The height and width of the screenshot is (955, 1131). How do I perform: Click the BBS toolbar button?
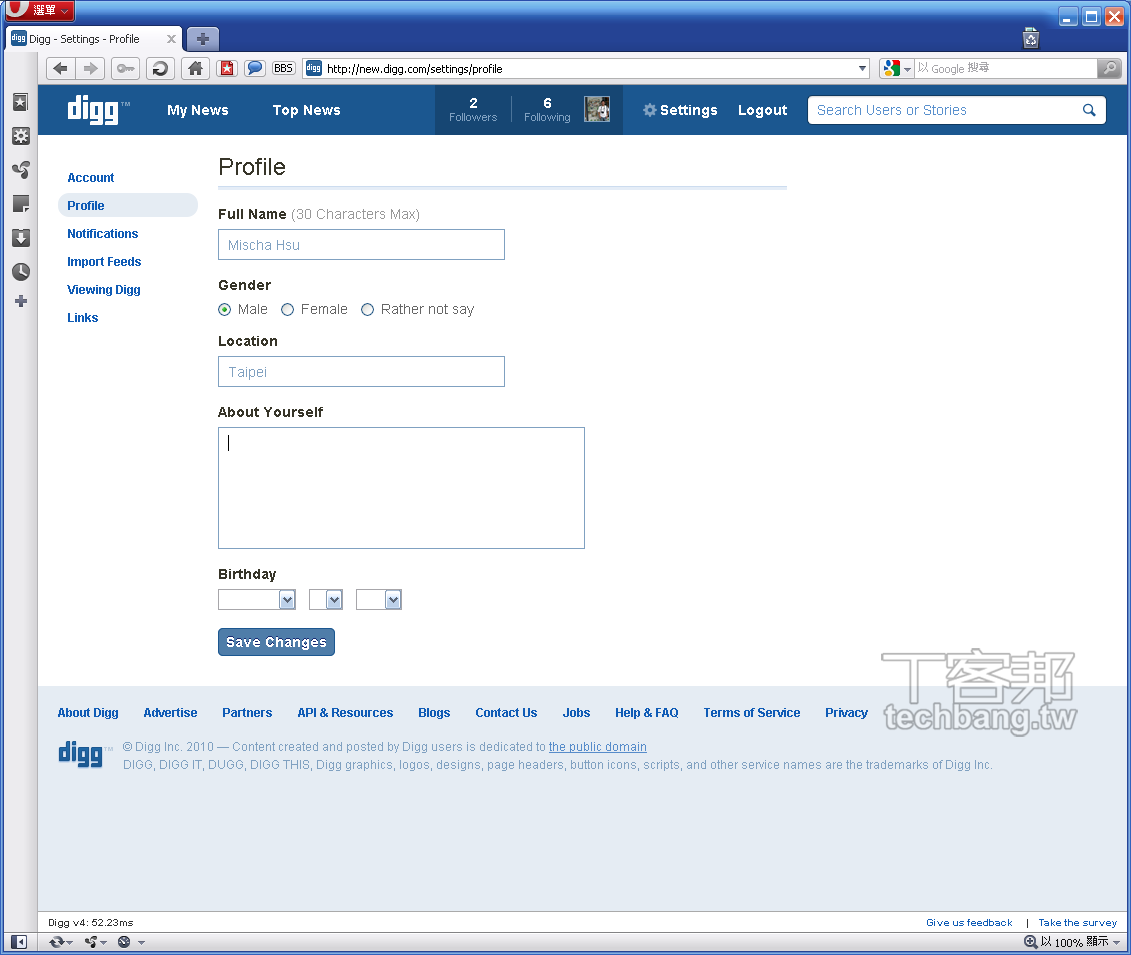coord(283,68)
